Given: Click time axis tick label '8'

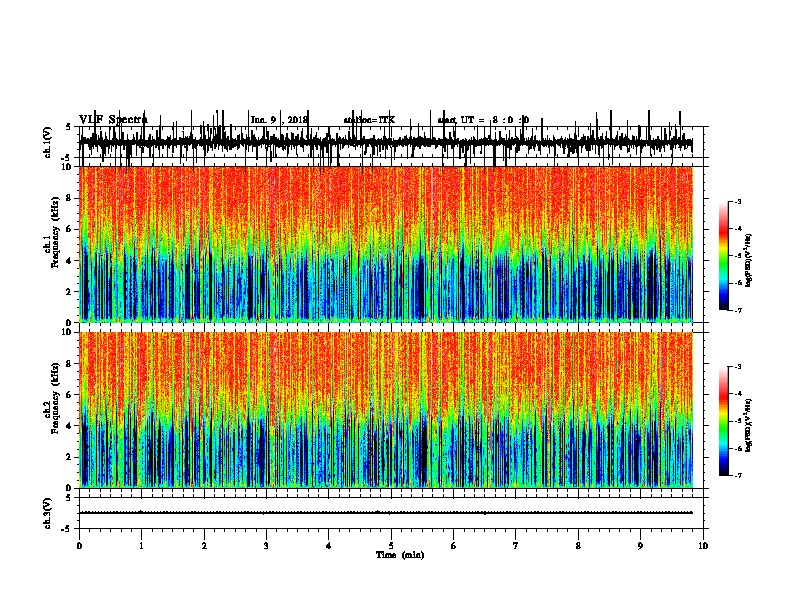Looking at the screenshot, I should 578,545.
